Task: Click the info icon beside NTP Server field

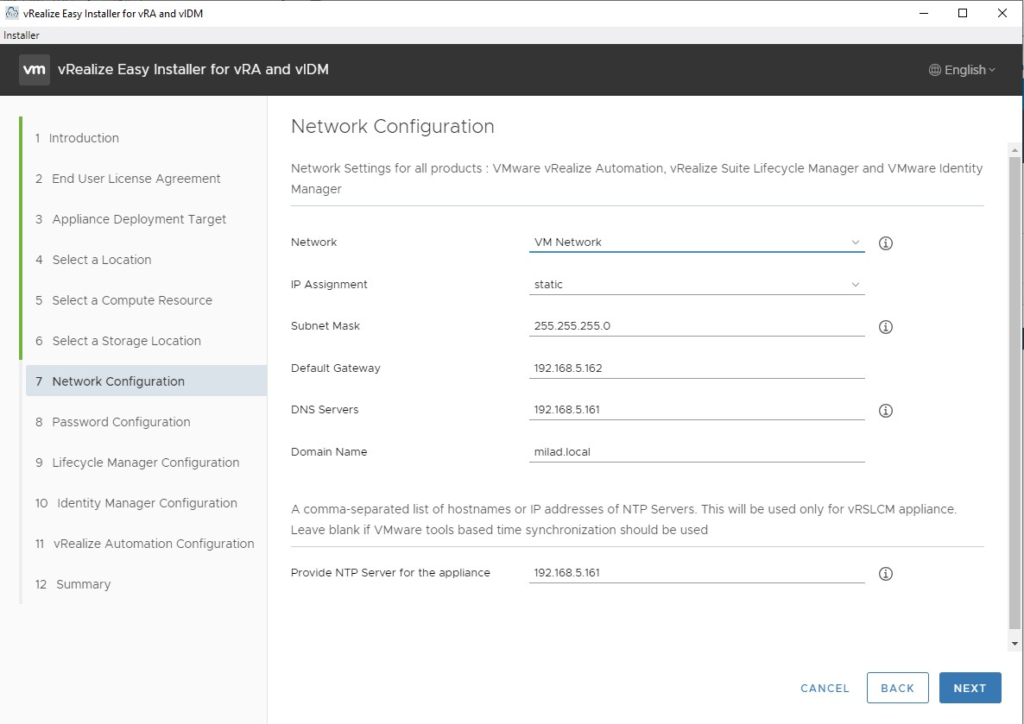Action: (x=886, y=574)
